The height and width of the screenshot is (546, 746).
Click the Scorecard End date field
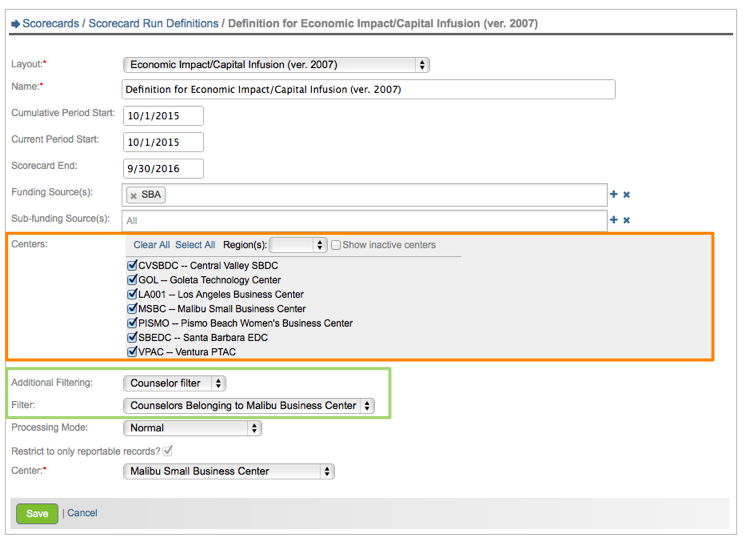pos(163,168)
